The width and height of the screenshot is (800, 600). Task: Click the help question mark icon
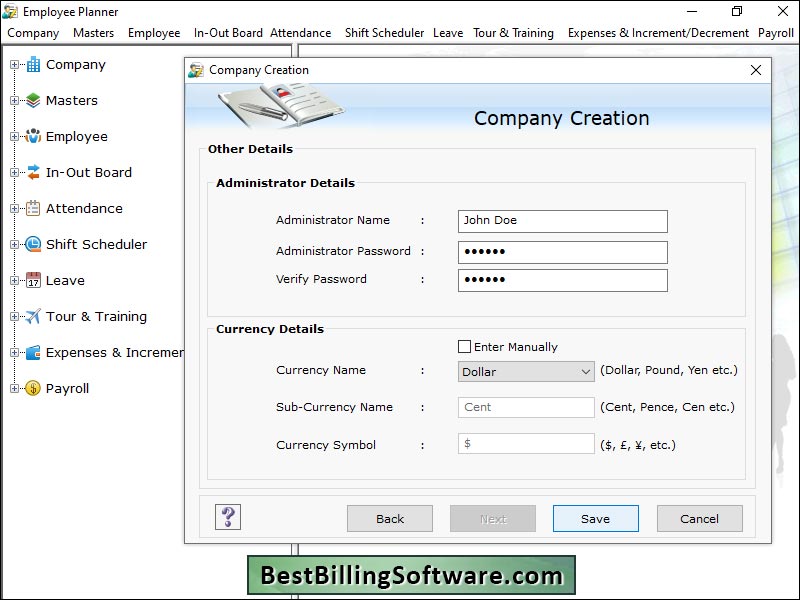(x=227, y=518)
